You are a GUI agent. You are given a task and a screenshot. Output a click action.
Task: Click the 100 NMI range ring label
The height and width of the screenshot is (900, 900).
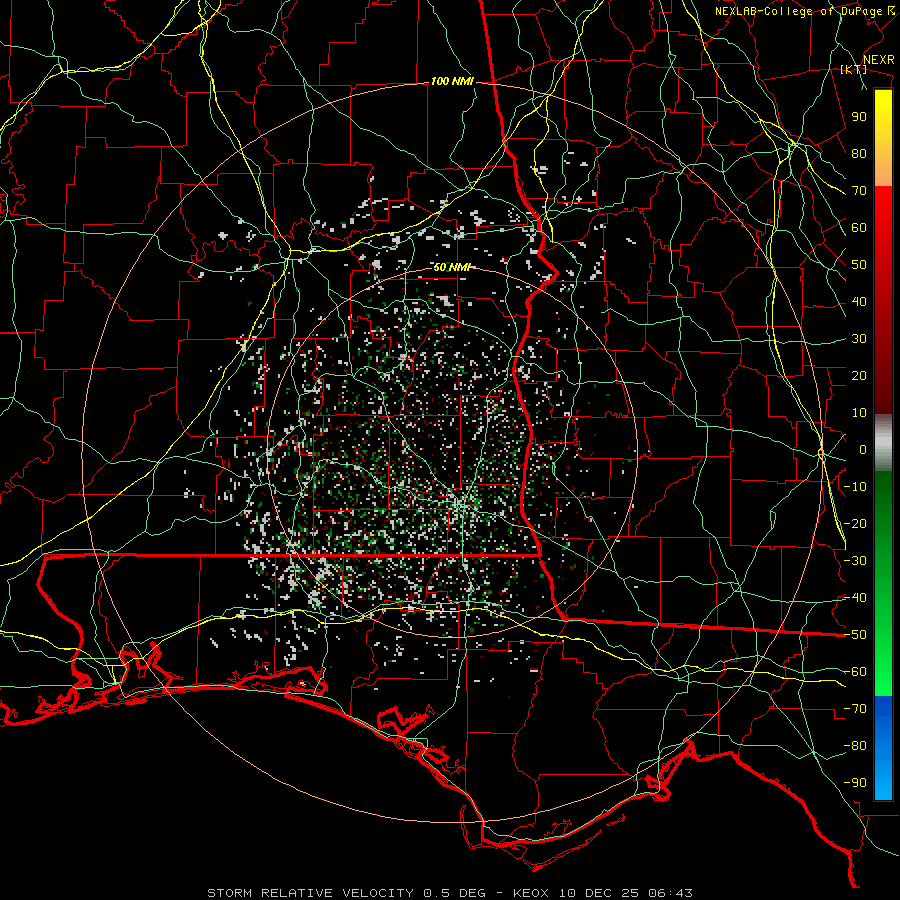[x=452, y=82]
